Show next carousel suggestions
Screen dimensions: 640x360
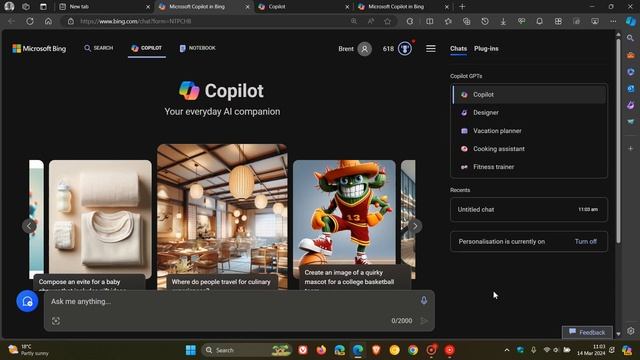coord(415,226)
